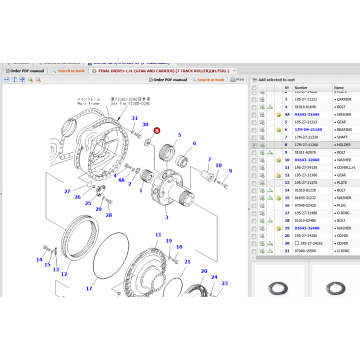Add COVER,L.H. row 11 to cart icon

(x=262, y=168)
